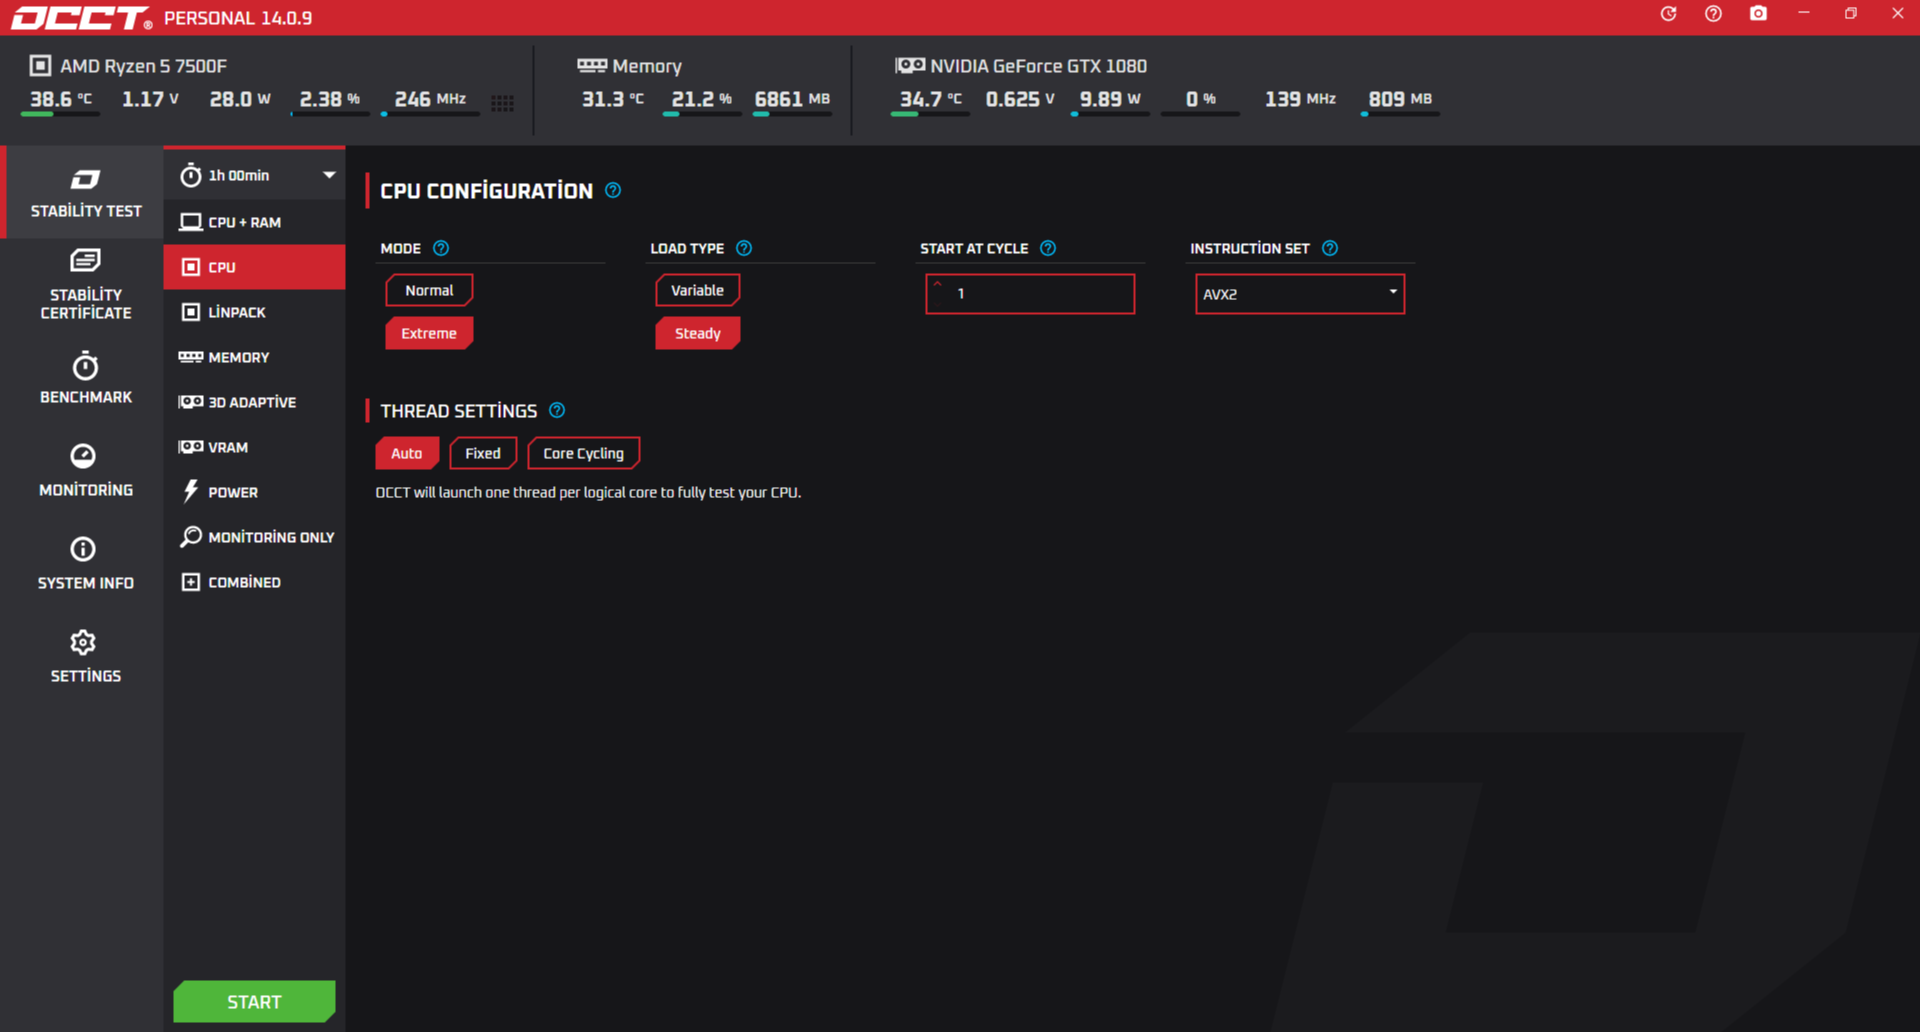Open the Monitoring section
This screenshot has height=1032, width=1920.
[85, 470]
